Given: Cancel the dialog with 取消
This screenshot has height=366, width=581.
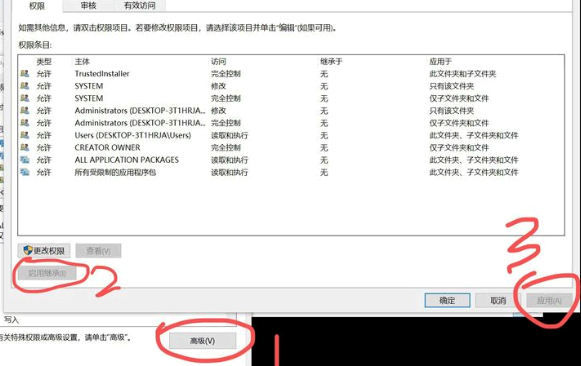Looking at the screenshot, I should coord(498,300).
